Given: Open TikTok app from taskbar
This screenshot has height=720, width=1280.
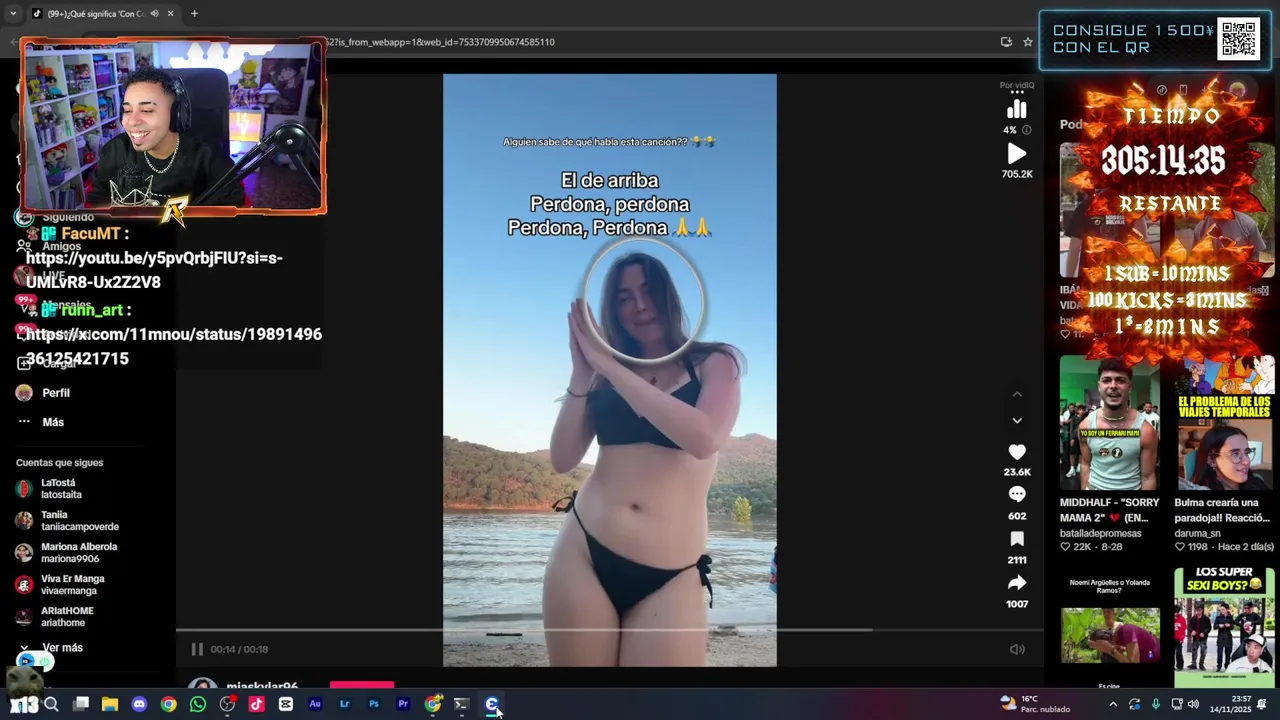Looking at the screenshot, I should tap(256, 704).
